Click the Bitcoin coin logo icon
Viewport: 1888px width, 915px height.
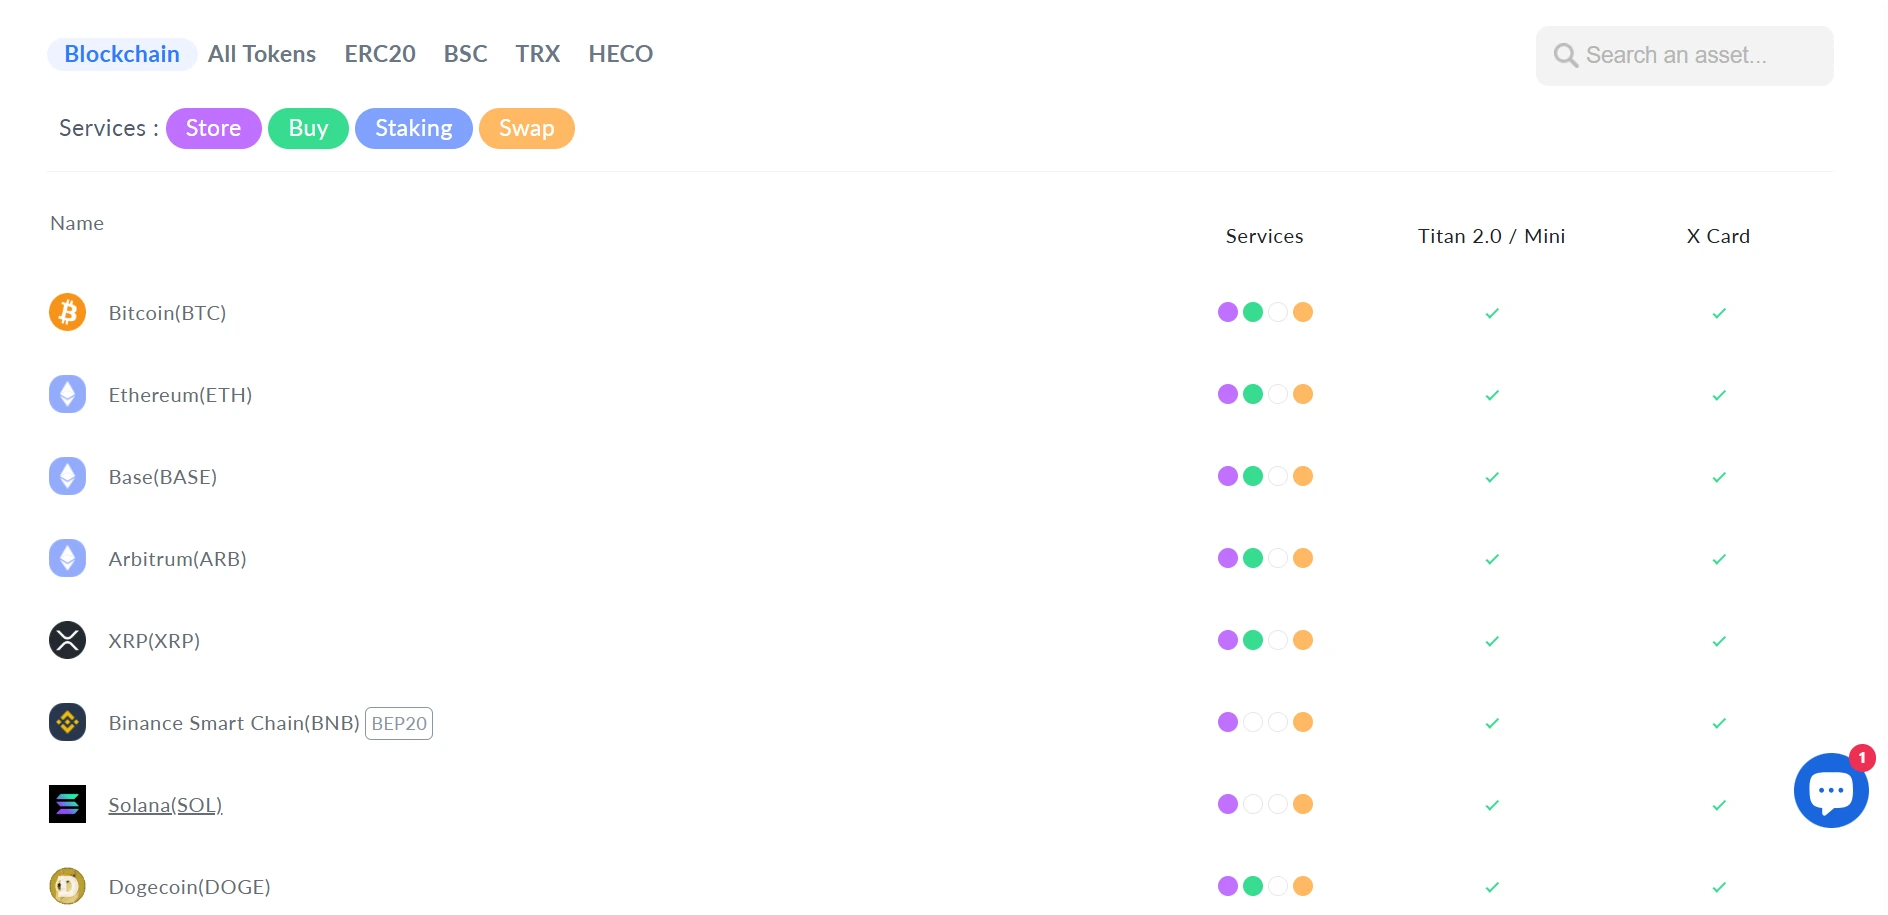(x=67, y=312)
